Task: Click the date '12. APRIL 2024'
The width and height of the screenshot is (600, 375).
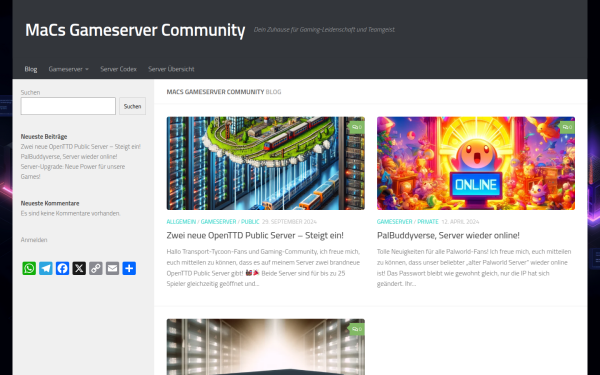Action: 460,222
